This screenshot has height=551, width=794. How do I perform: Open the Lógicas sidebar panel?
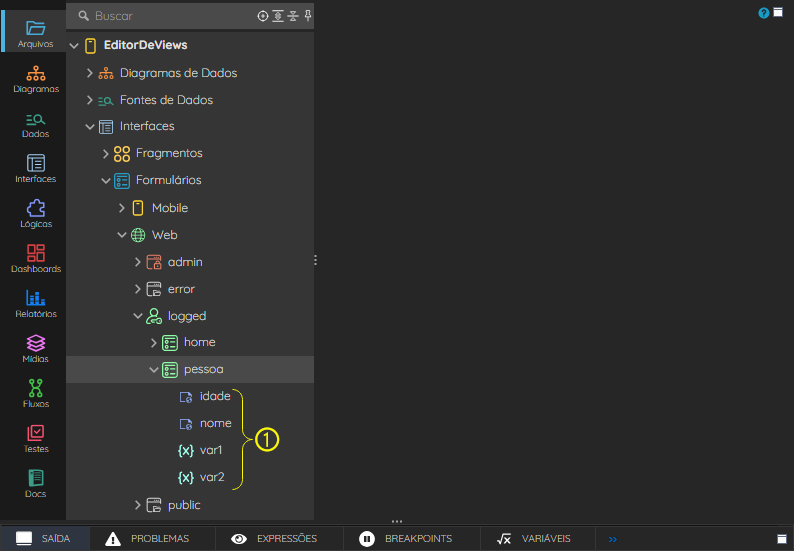tap(35, 214)
